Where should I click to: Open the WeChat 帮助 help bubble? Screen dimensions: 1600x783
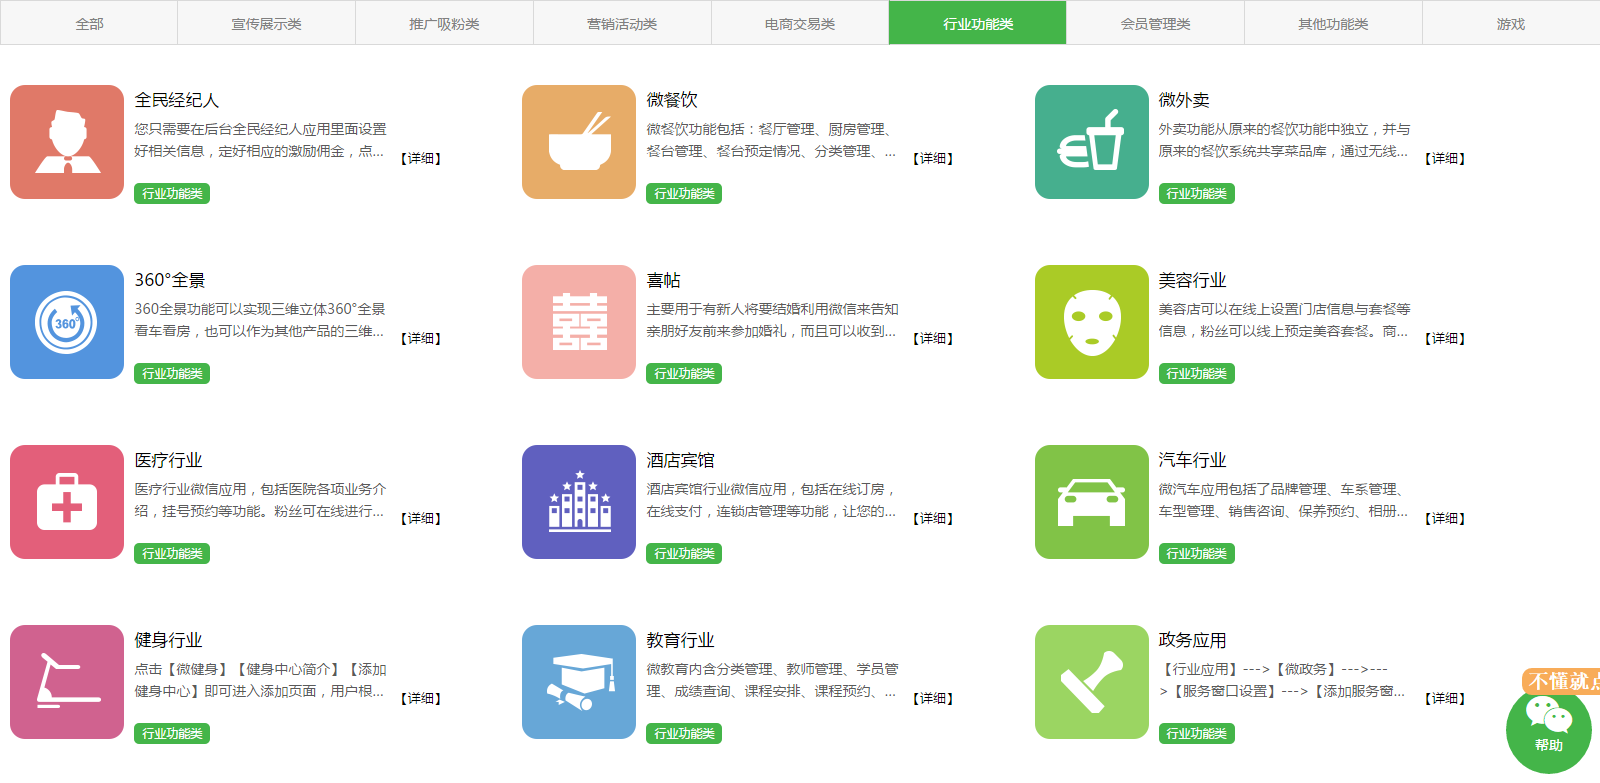[1549, 729]
